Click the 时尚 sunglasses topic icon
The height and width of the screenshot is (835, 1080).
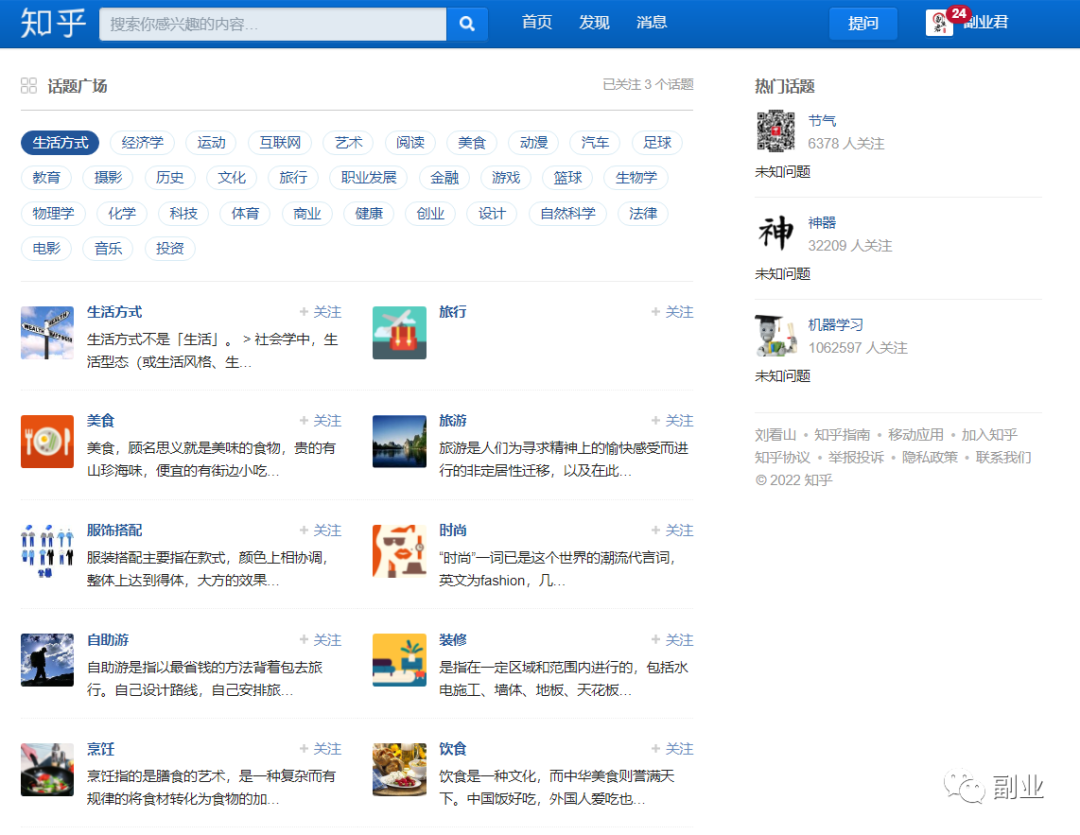(x=399, y=550)
